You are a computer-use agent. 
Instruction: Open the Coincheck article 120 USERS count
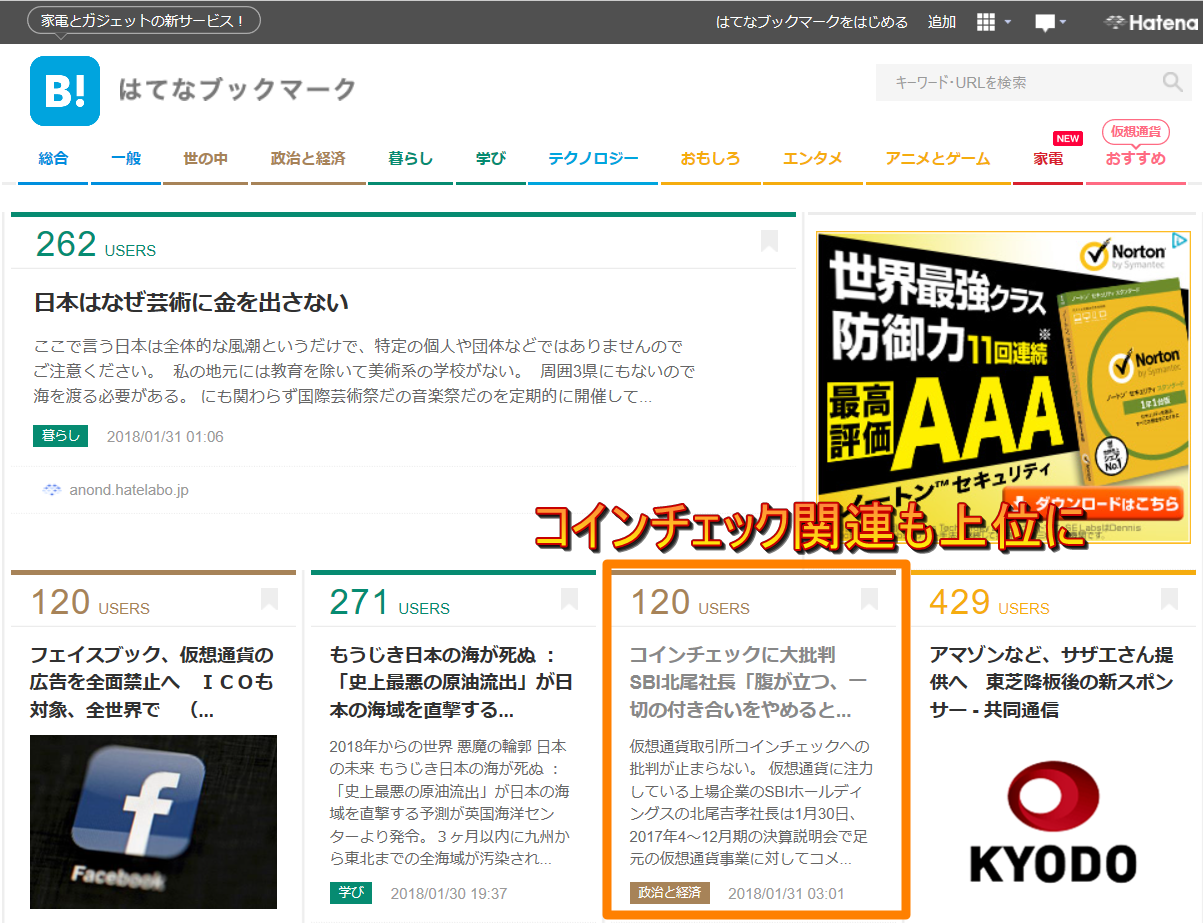690,602
